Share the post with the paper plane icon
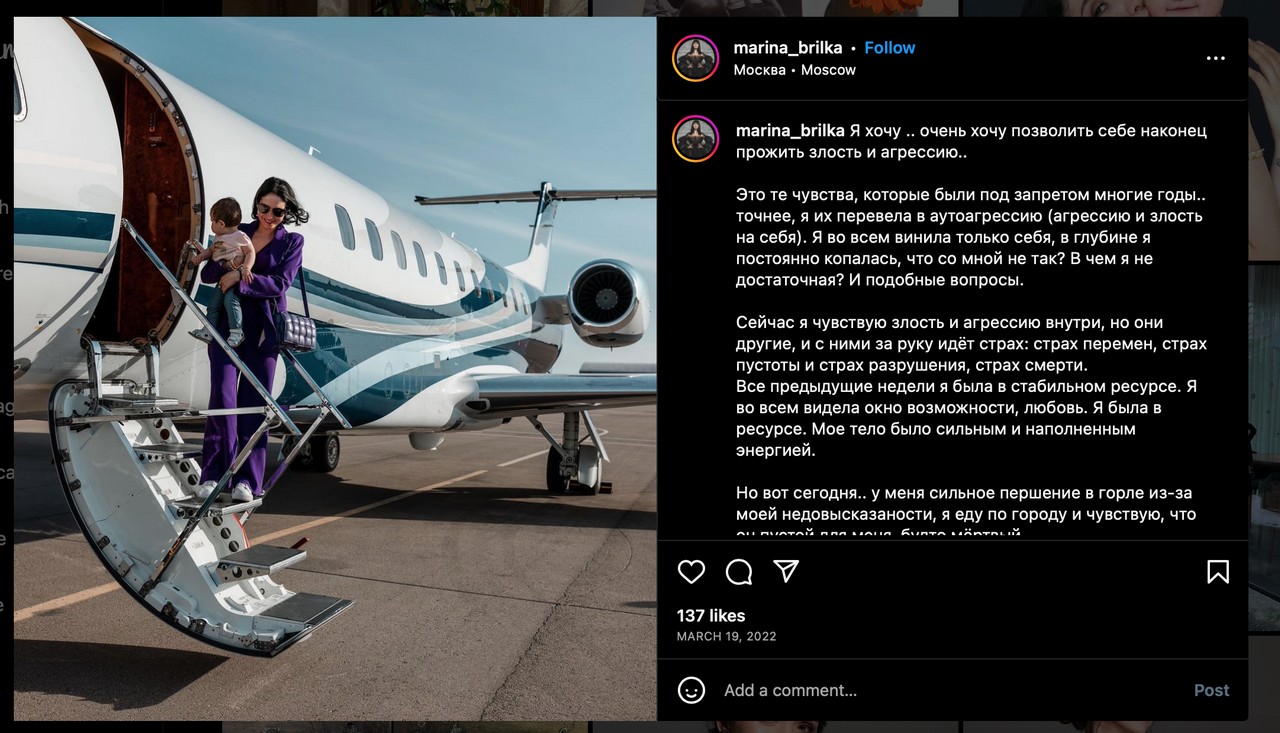Screen dimensions: 1280x733 (x=787, y=571)
